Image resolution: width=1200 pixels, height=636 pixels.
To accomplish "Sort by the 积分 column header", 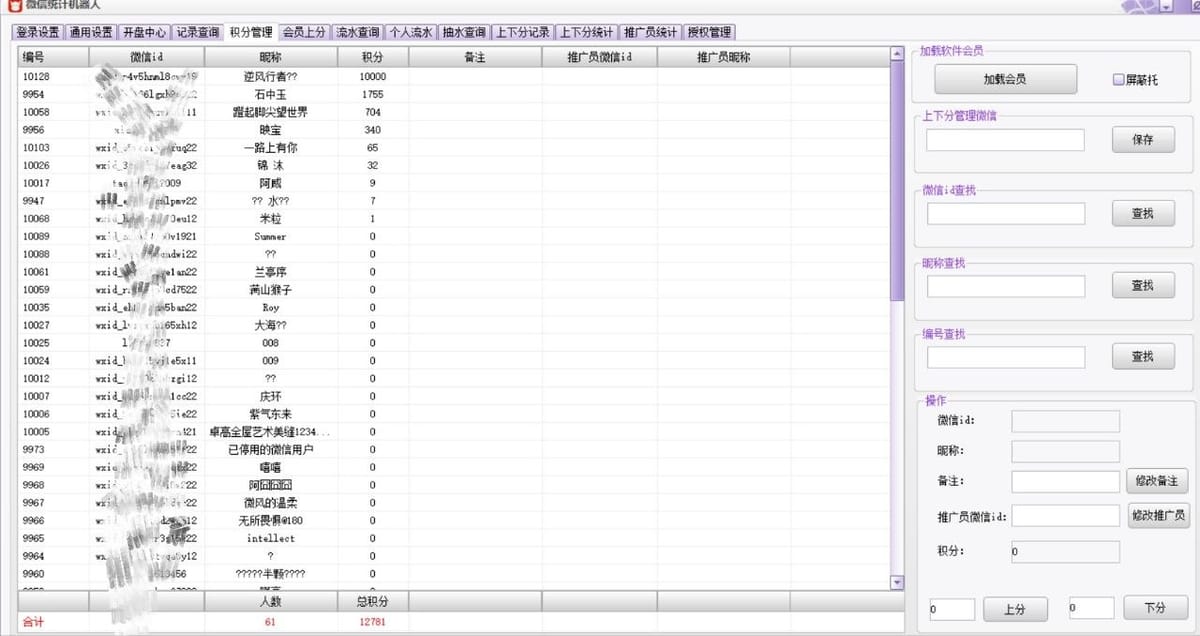I will 372,58.
